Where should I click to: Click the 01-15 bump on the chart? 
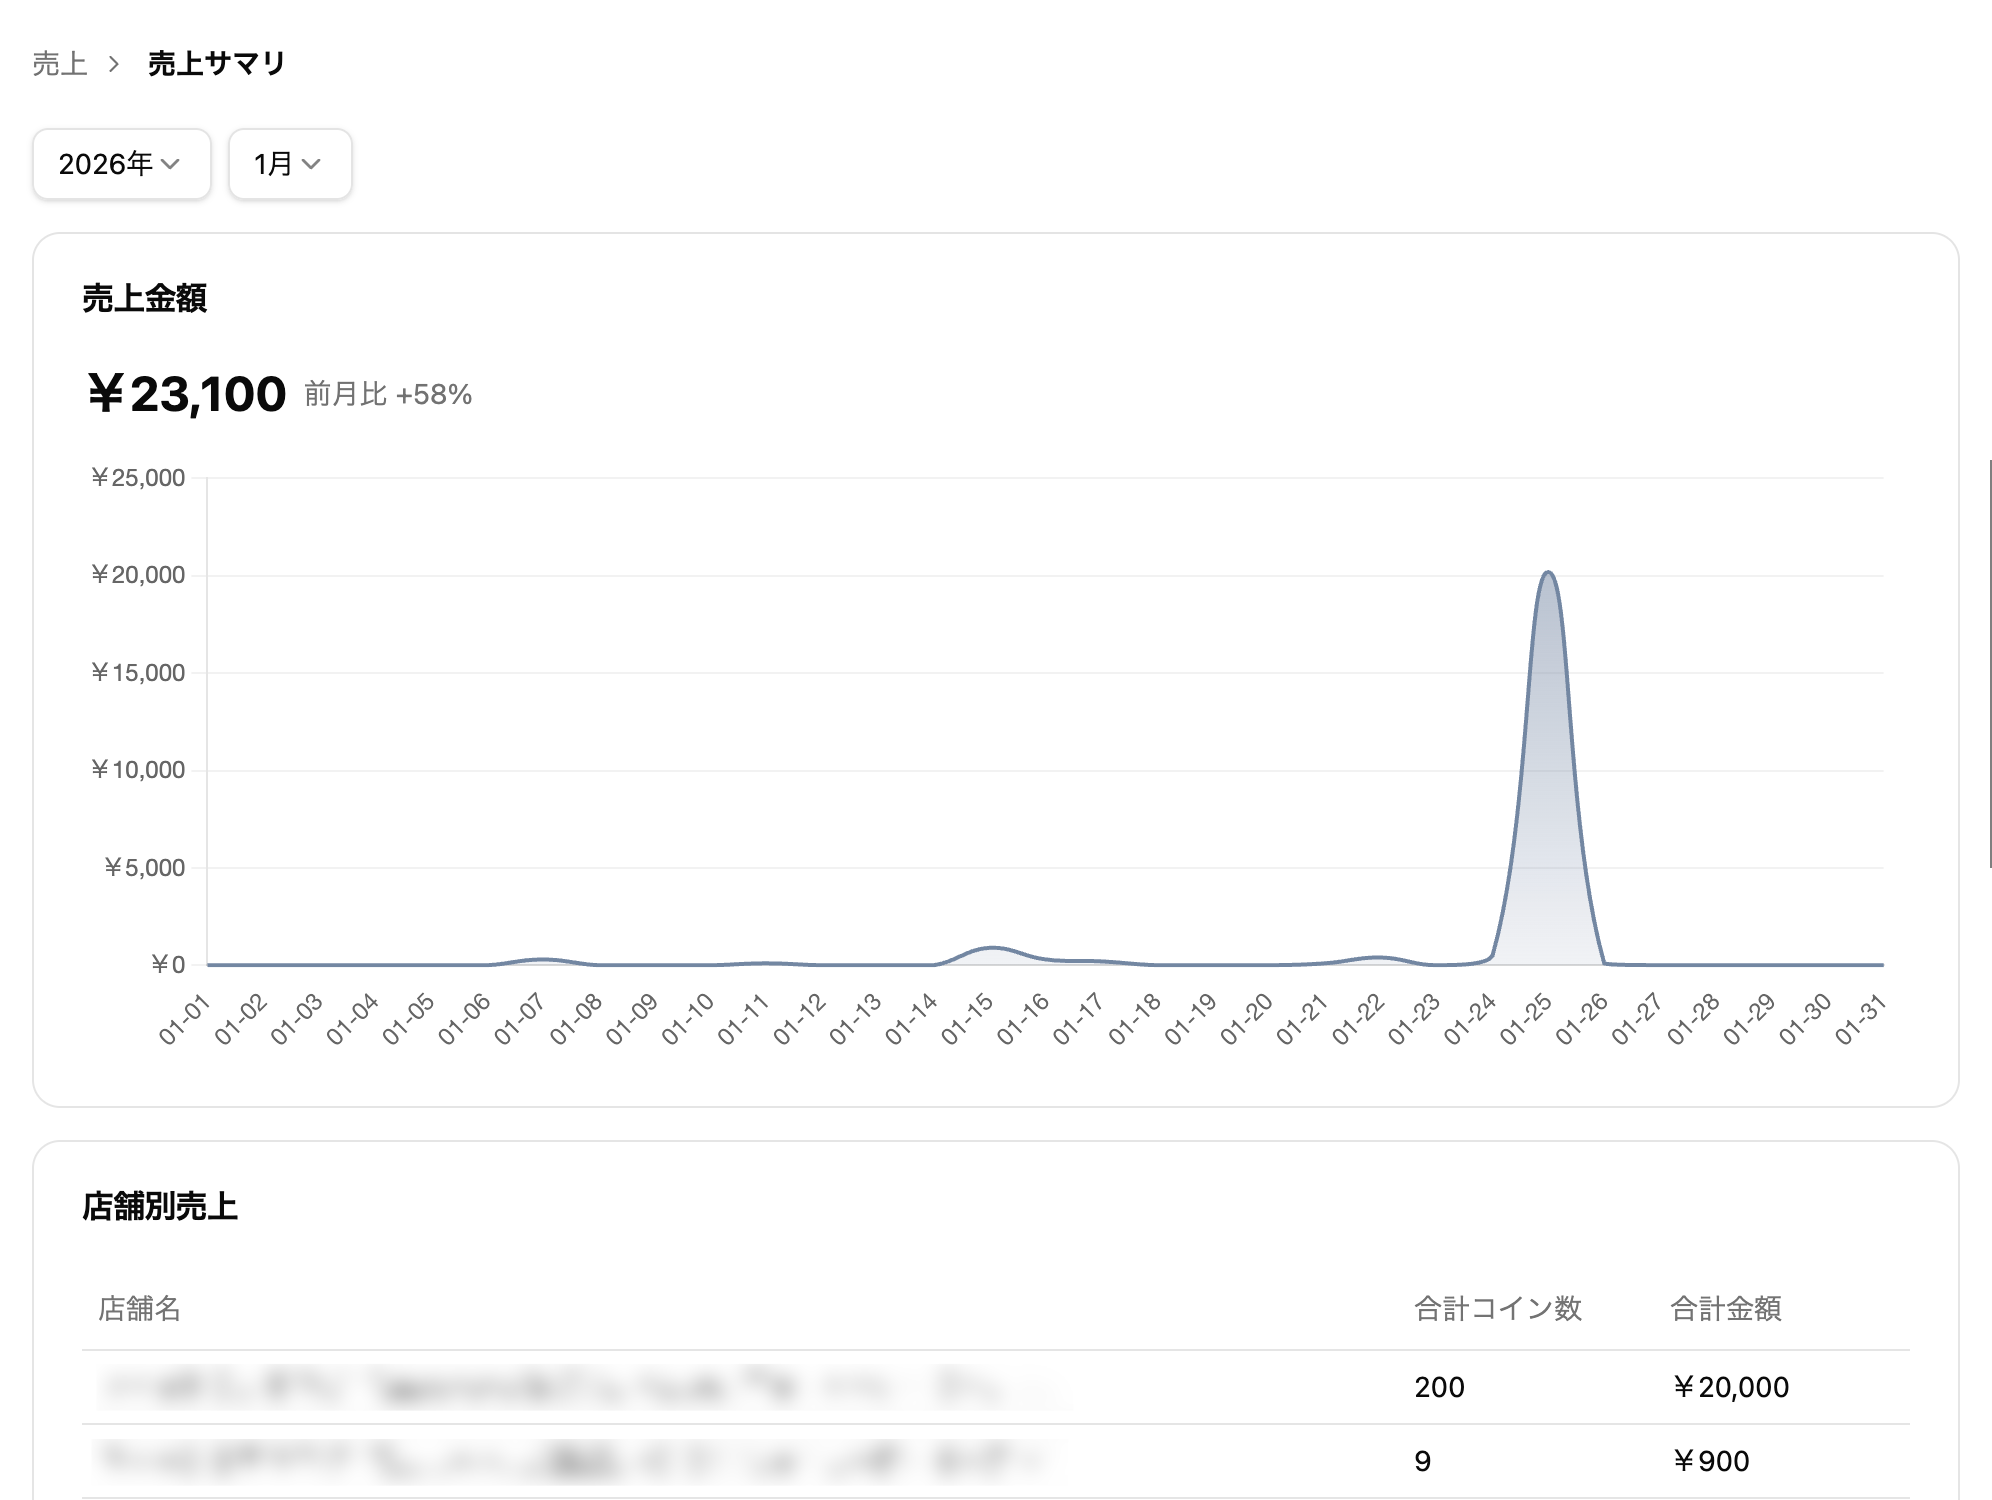point(990,948)
